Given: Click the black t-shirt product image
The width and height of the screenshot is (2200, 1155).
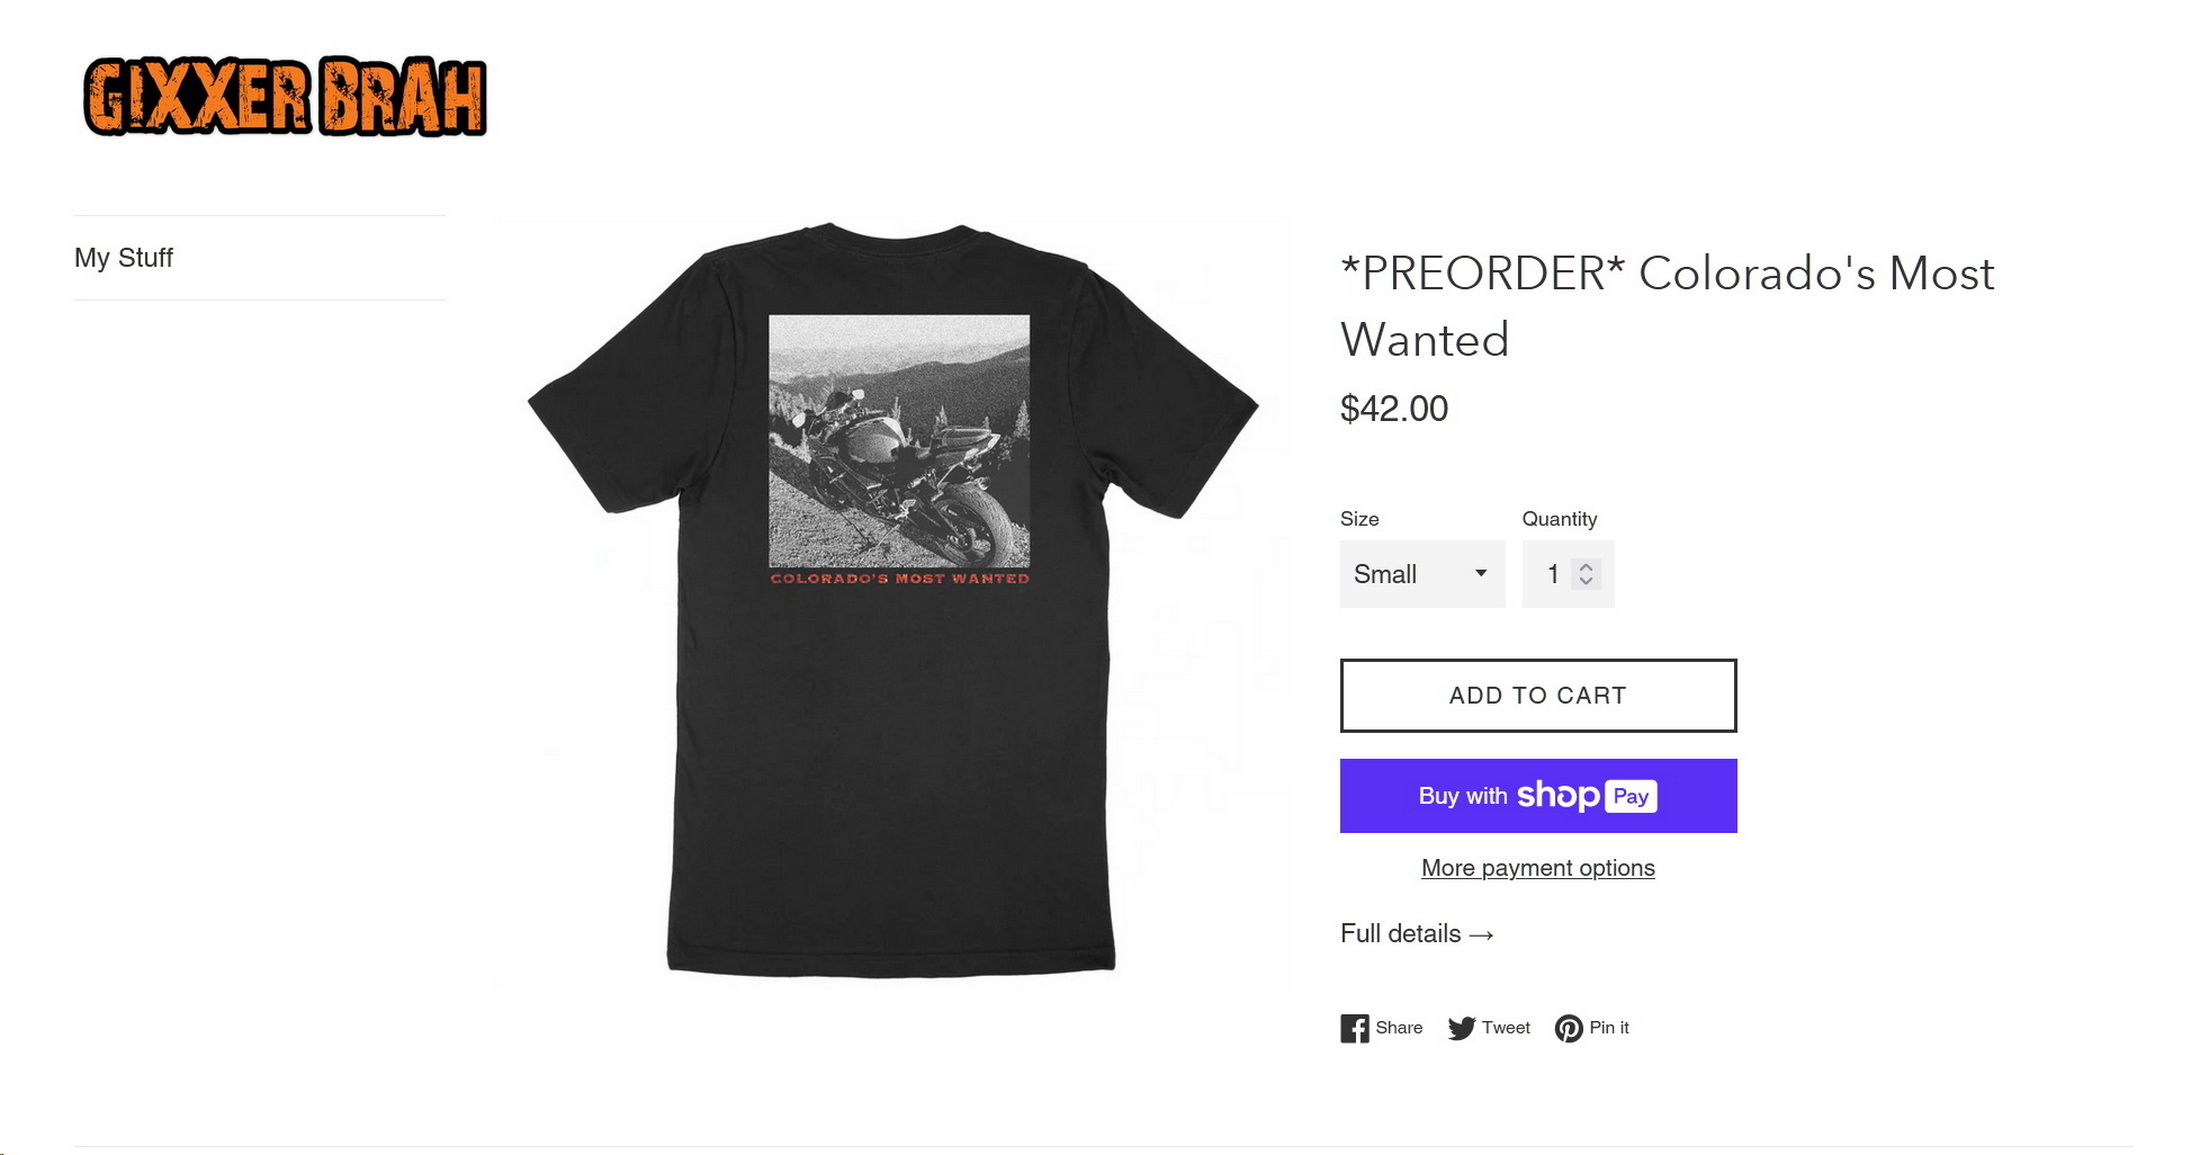Looking at the screenshot, I should 892,600.
